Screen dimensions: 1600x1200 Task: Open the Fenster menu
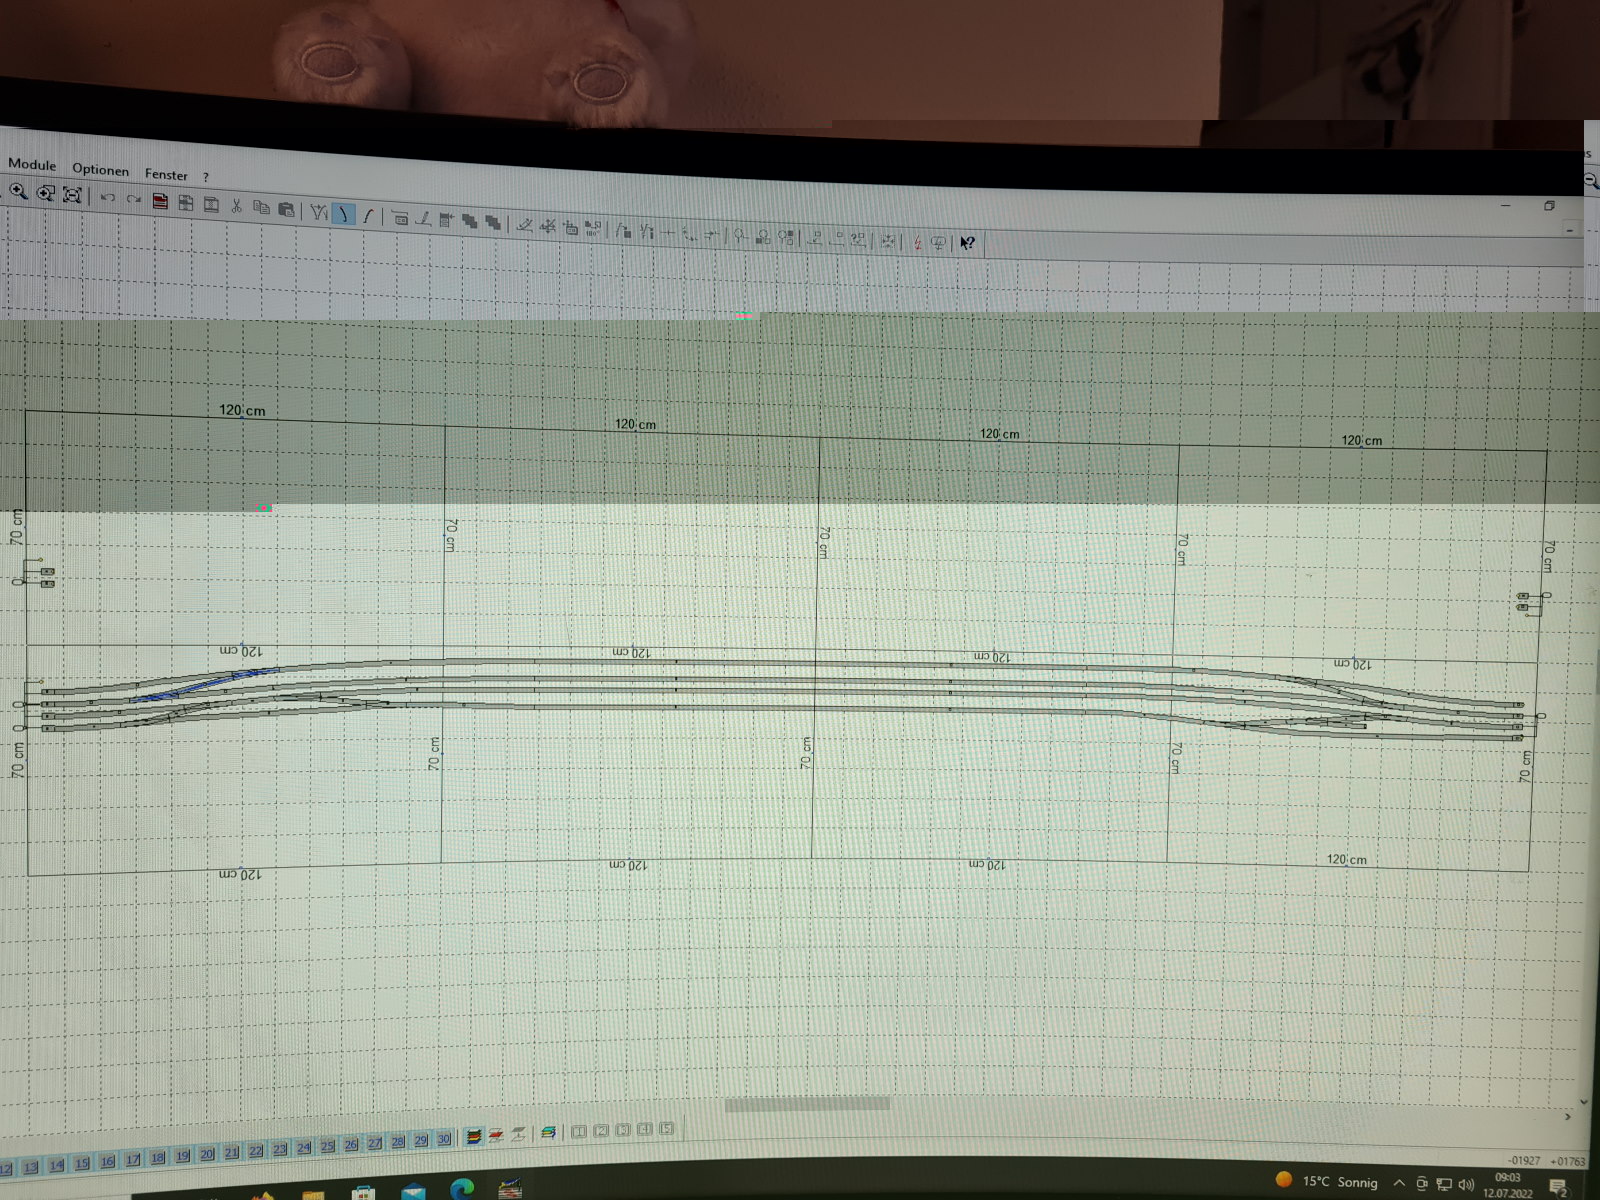click(x=166, y=174)
